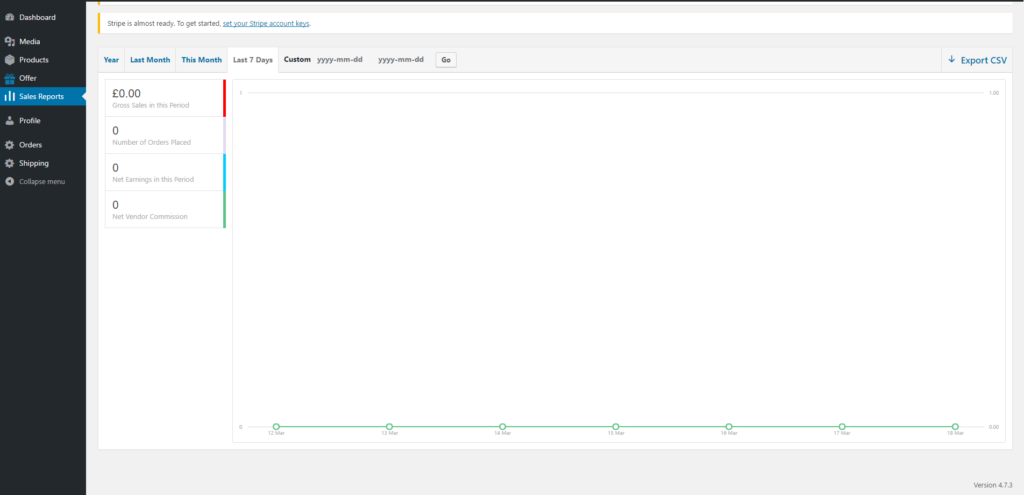
Task: Click the 18 Mar data point on chart
Action: [x=955, y=427]
